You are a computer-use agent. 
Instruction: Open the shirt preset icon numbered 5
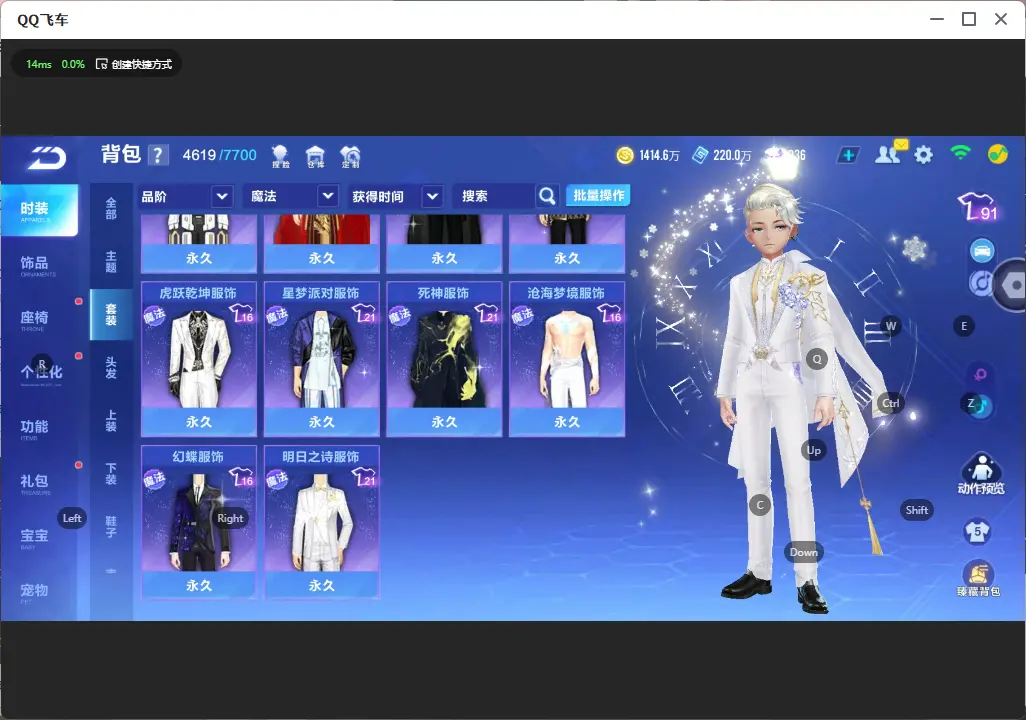point(978,531)
